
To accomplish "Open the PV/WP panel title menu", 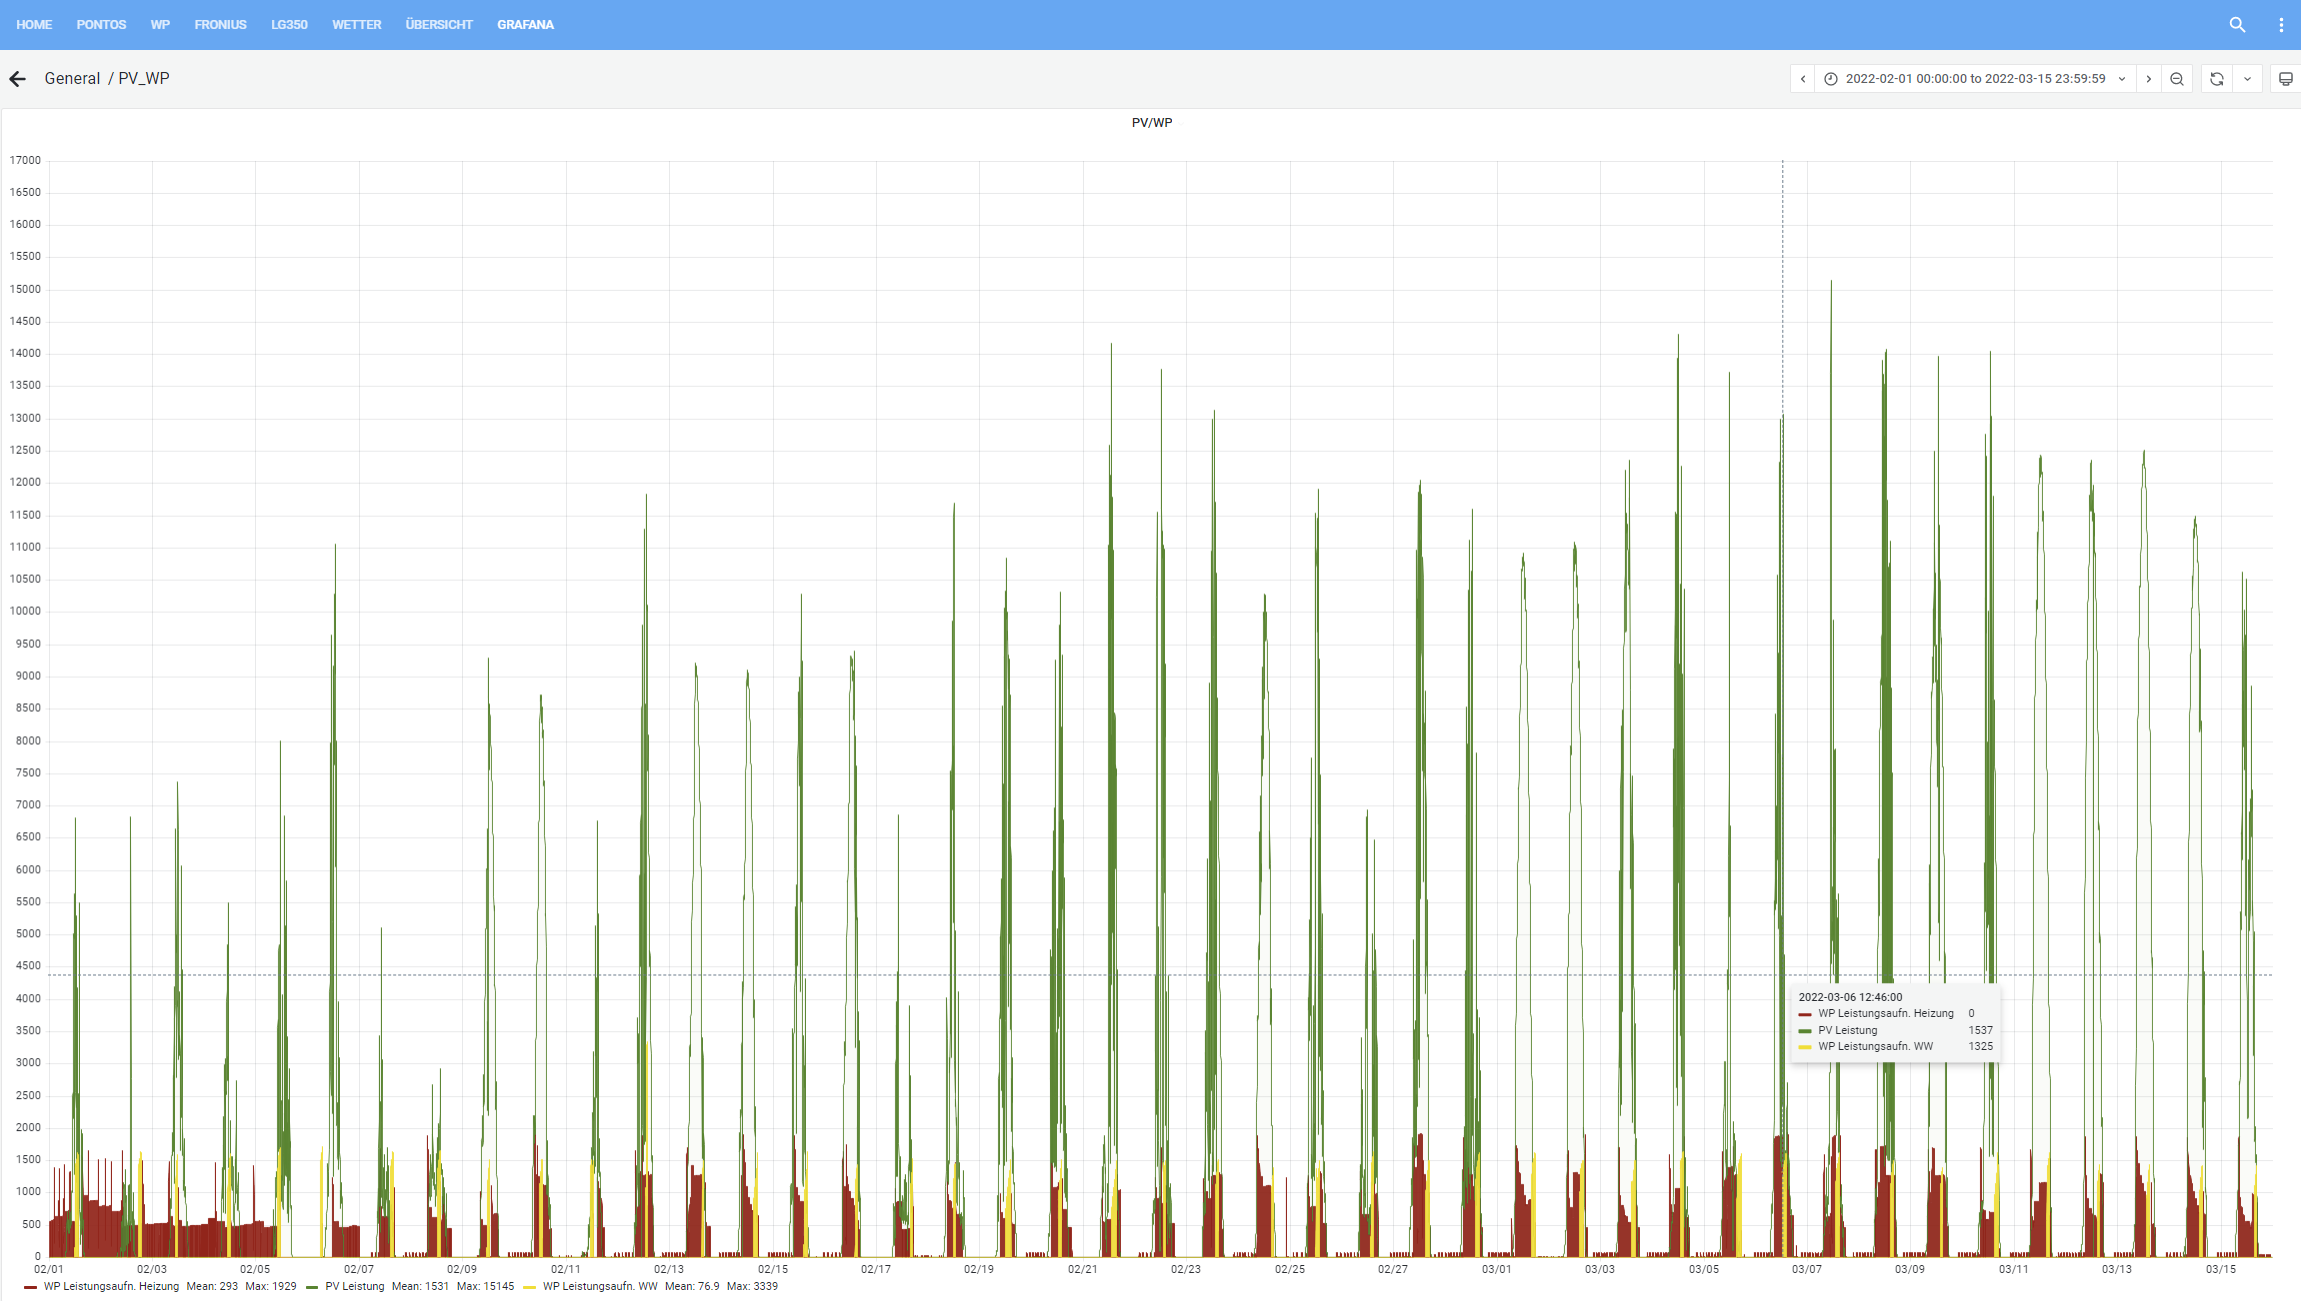I will (x=1151, y=123).
